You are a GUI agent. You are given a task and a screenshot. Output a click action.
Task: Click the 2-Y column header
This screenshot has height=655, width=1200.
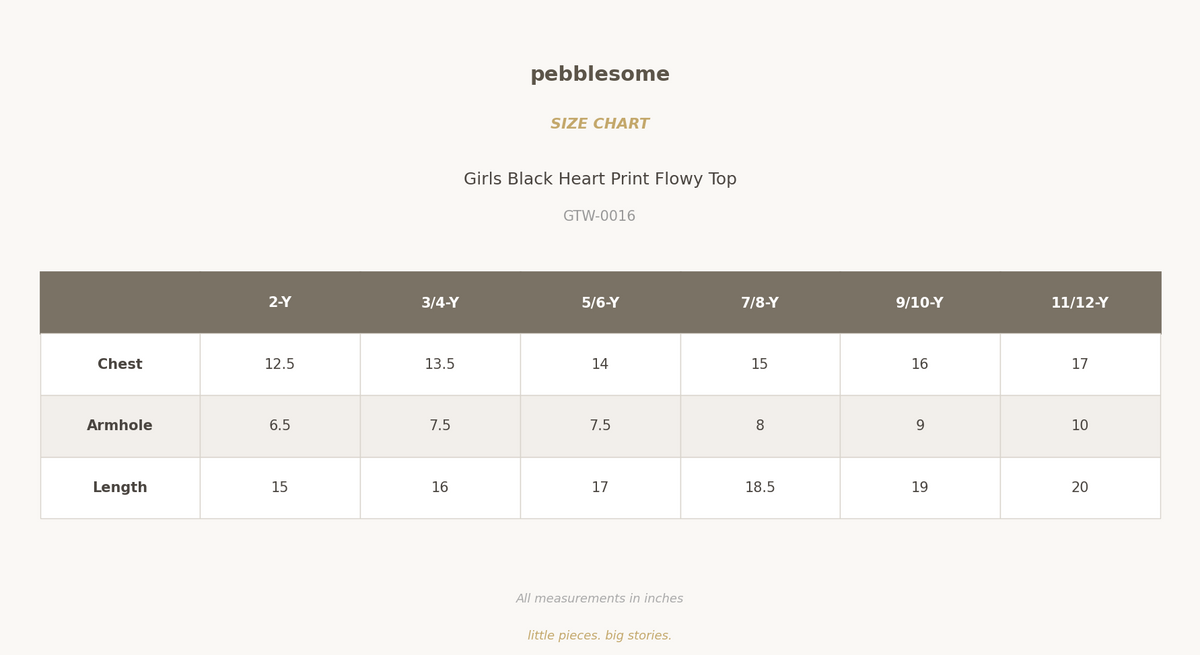coord(280,303)
